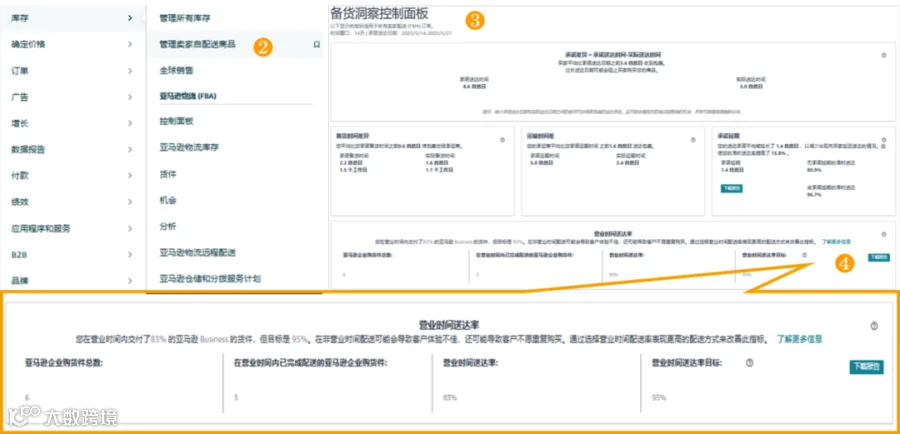
Task: Click enlarged 亚马逊企业购货件总数 label
Action: [x=64, y=363]
